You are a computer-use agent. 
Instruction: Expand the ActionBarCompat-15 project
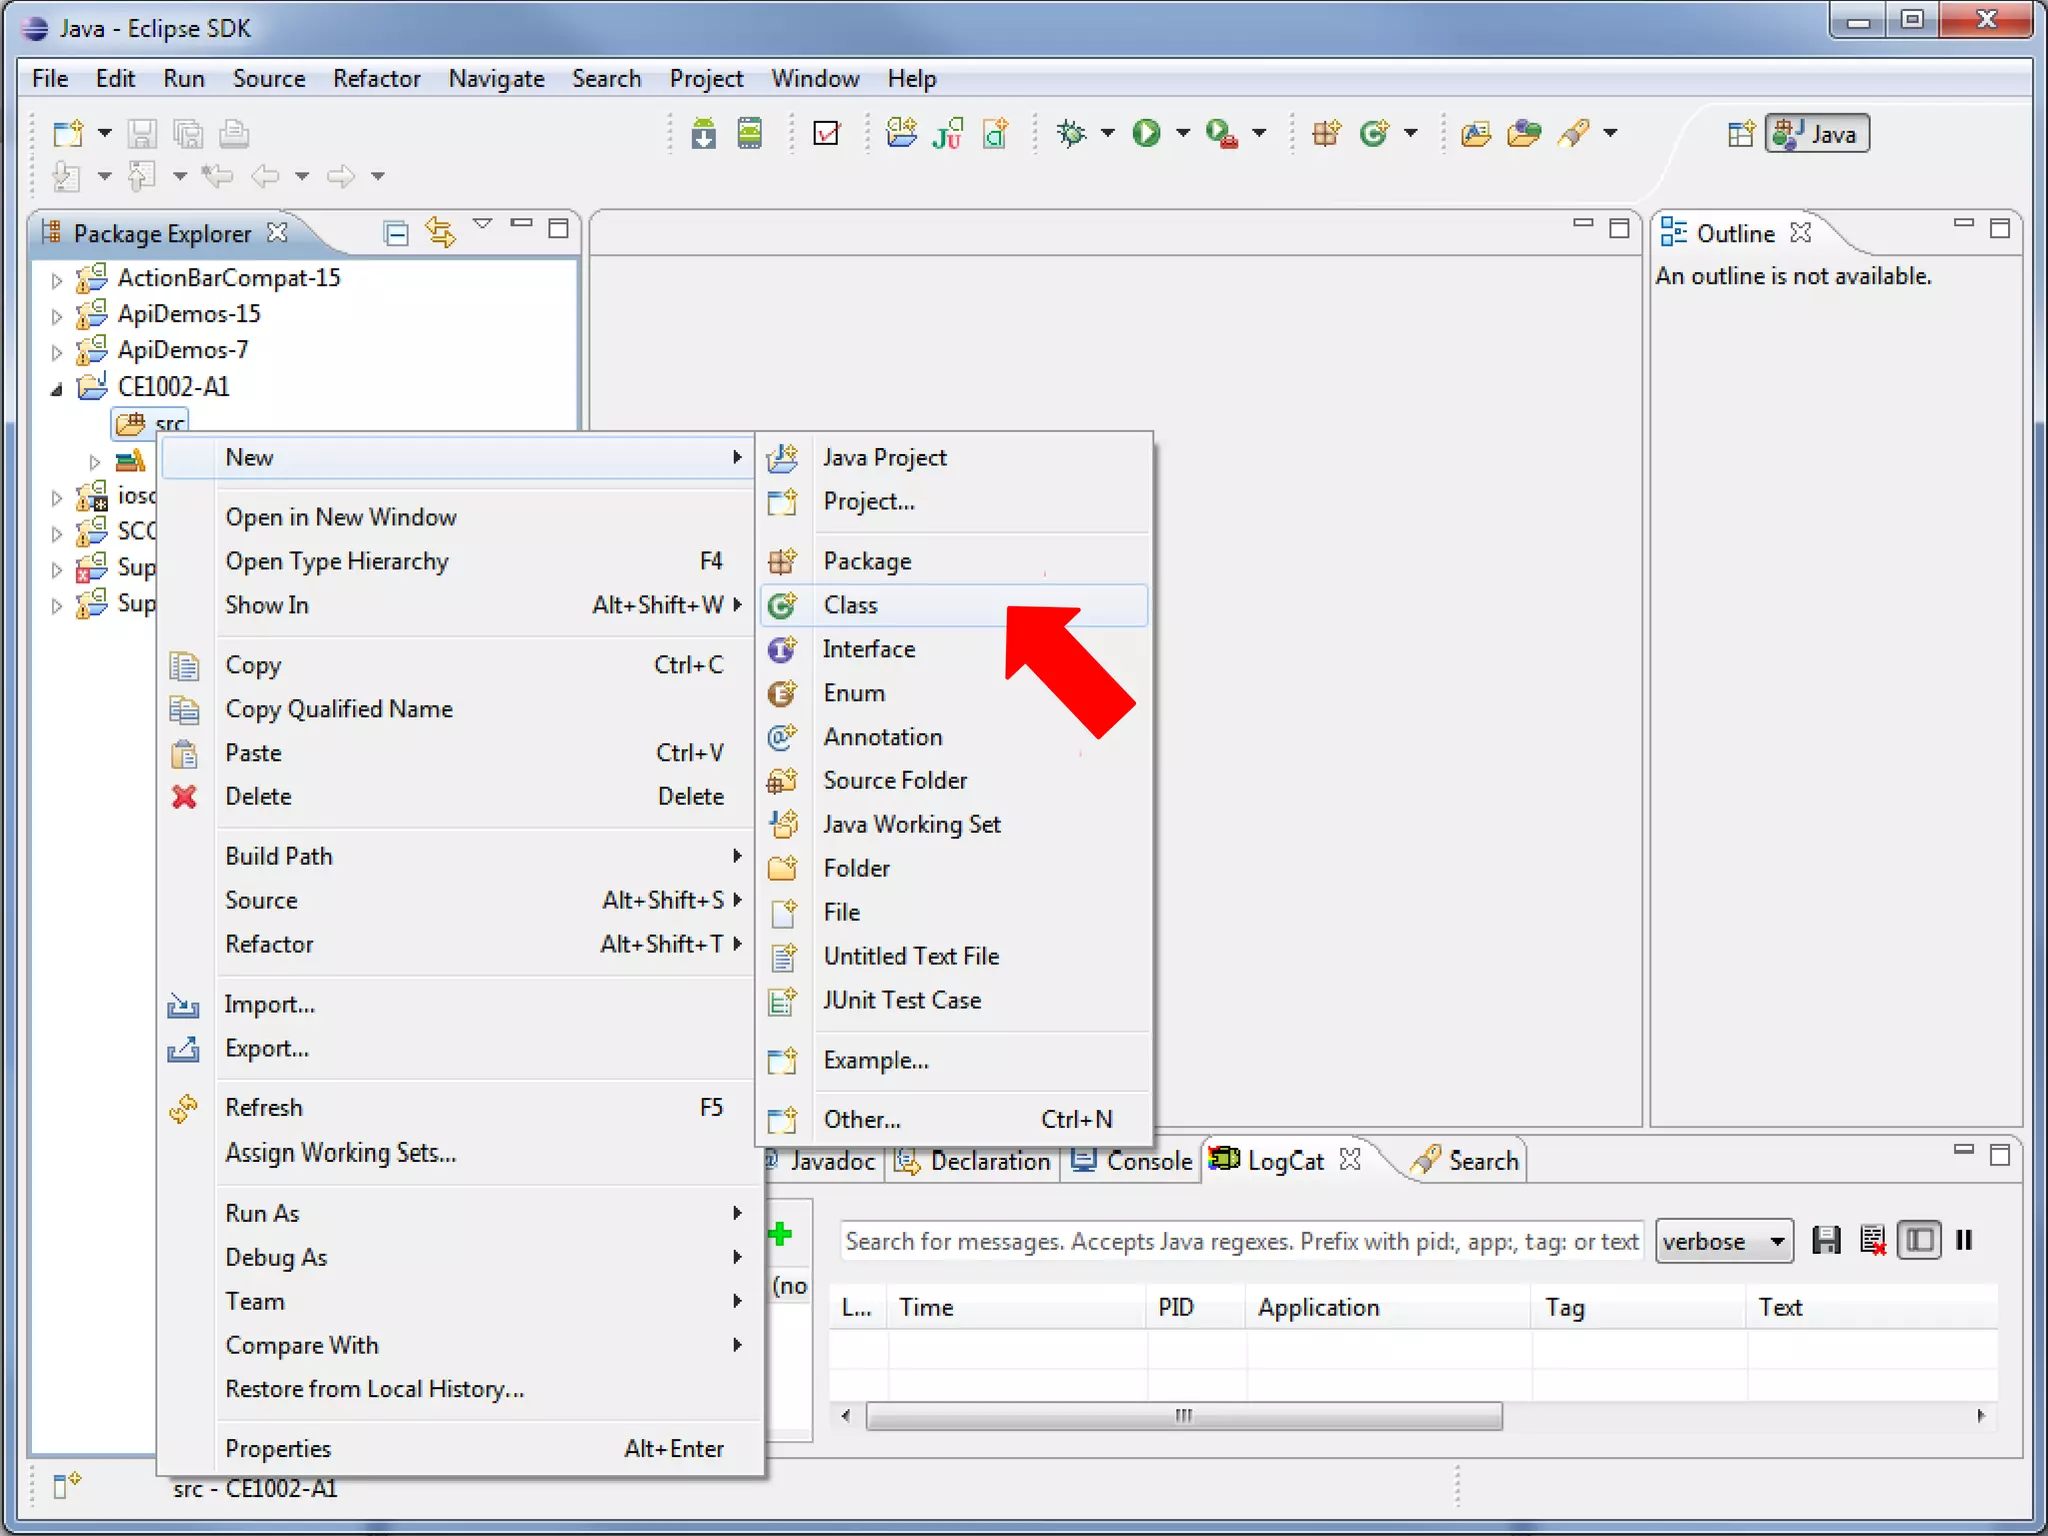click(57, 280)
